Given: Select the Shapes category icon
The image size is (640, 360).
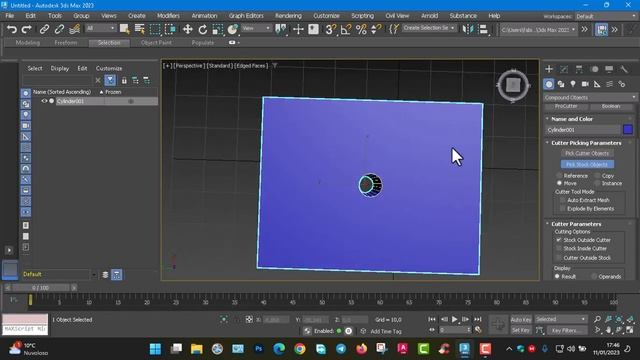Looking at the screenshot, I should tap(561, 84).
